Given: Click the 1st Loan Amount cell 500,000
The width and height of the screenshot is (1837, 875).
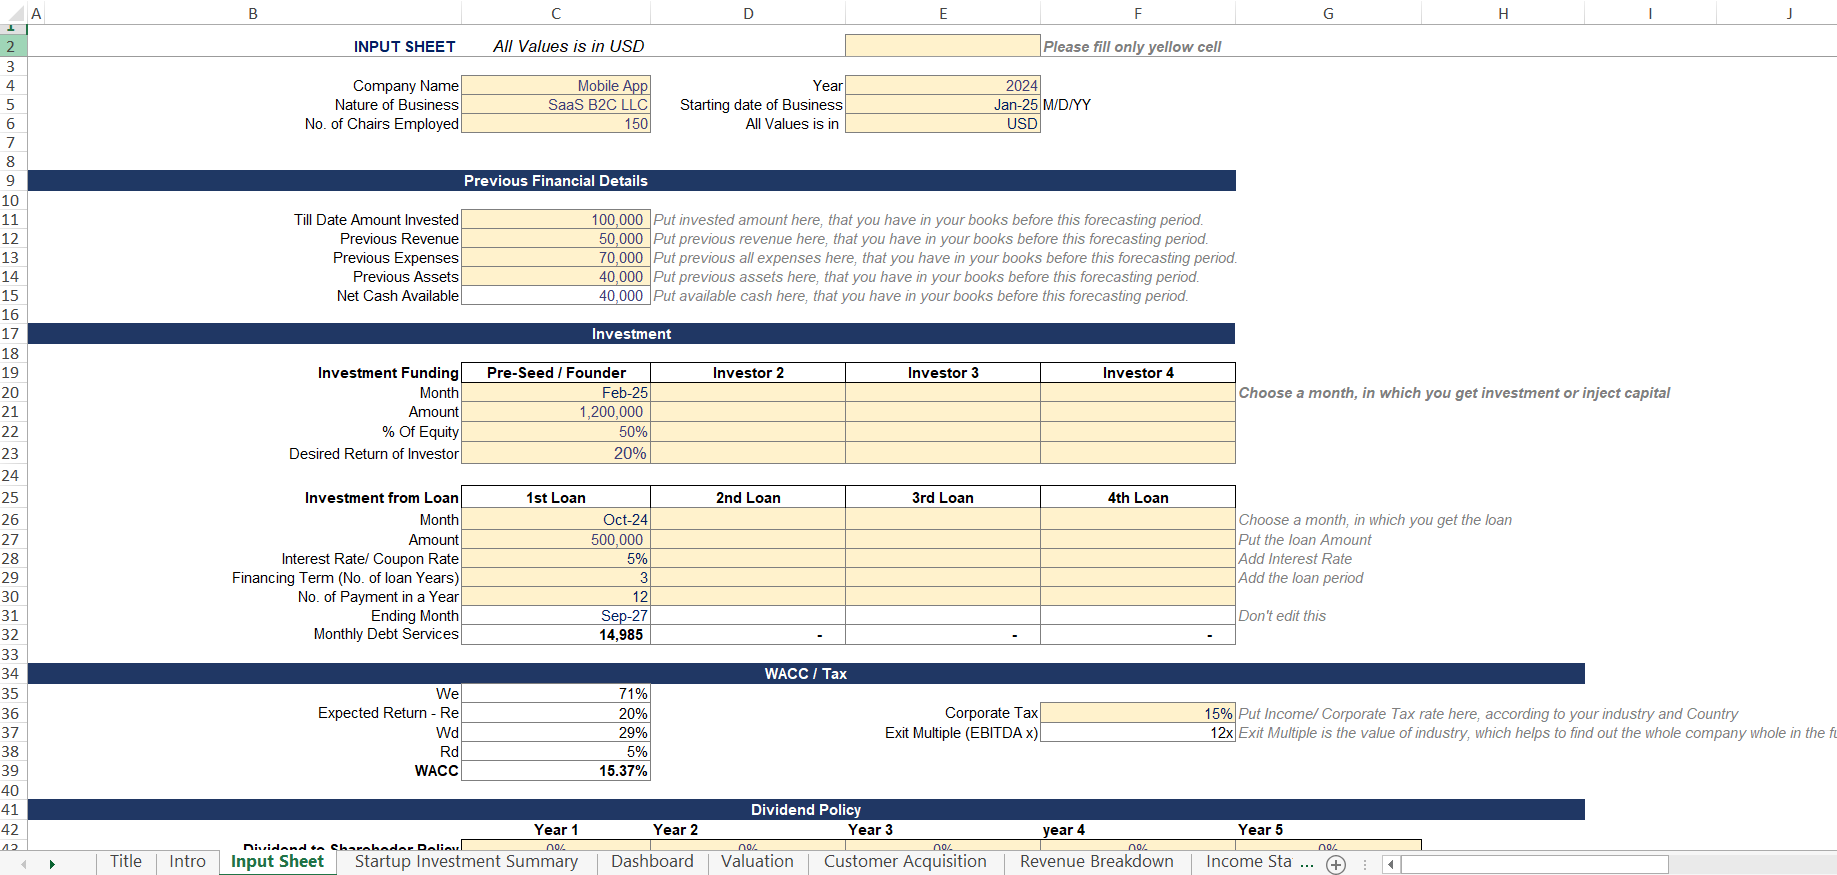Looking at the screenshot, I should [x=556, y=540].
